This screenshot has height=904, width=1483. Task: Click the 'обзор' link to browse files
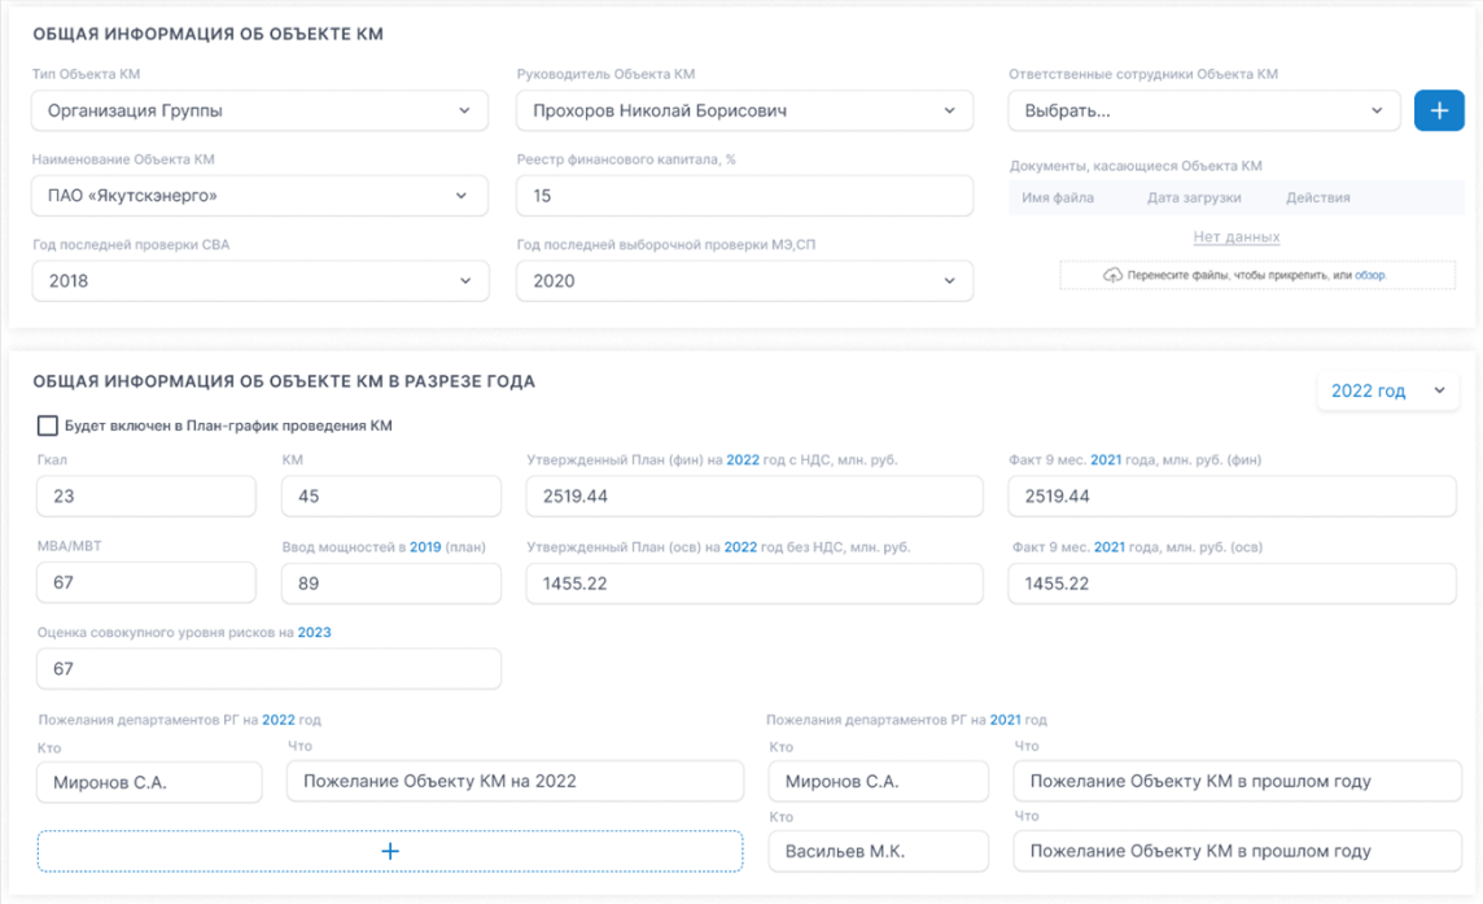click(x=1370, y=275)
